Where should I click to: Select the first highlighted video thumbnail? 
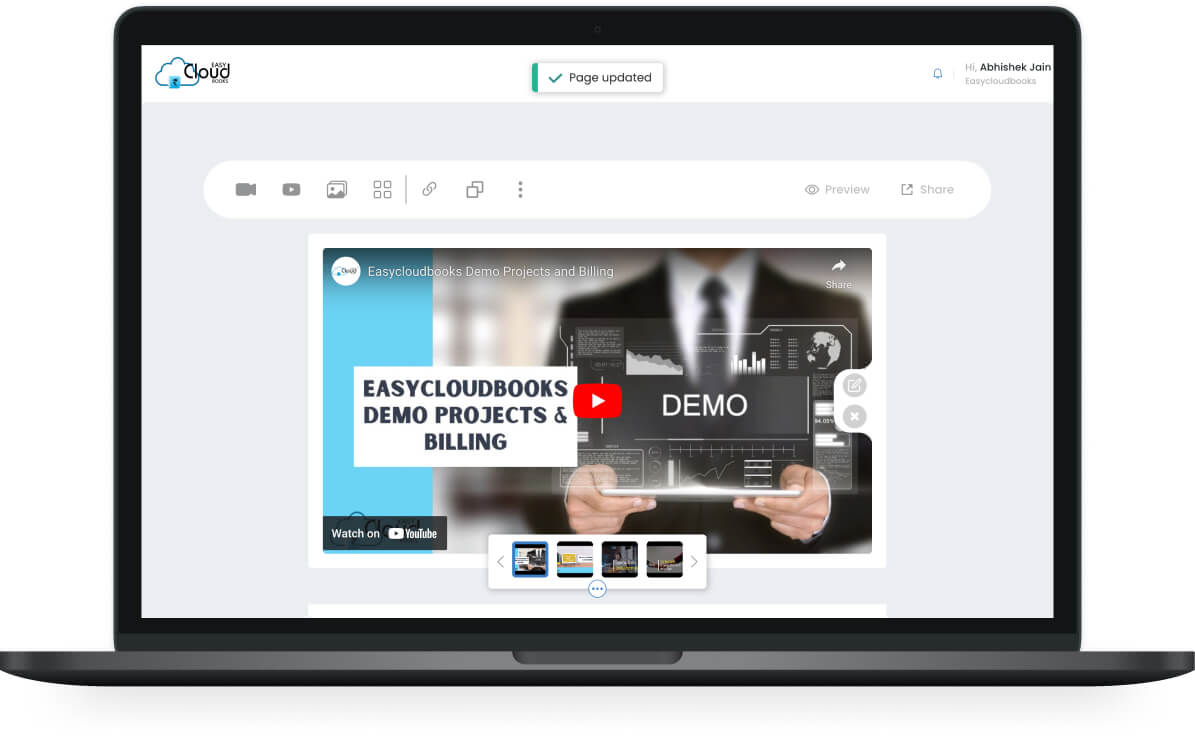[x=530, y=559]
